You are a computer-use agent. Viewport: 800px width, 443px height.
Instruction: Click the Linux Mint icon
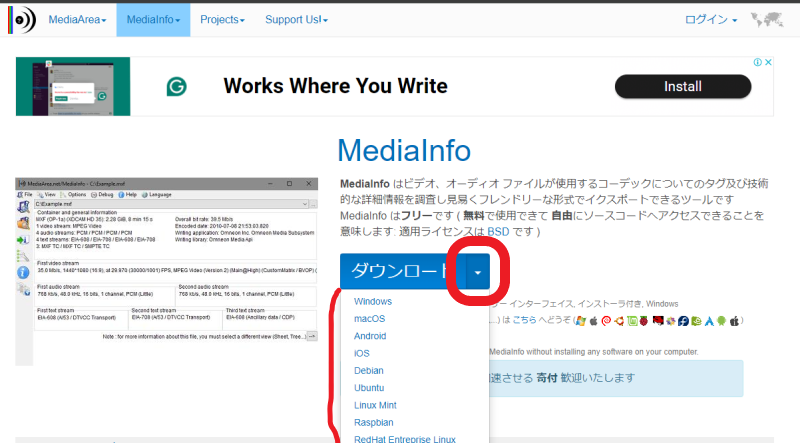(632, 321)
